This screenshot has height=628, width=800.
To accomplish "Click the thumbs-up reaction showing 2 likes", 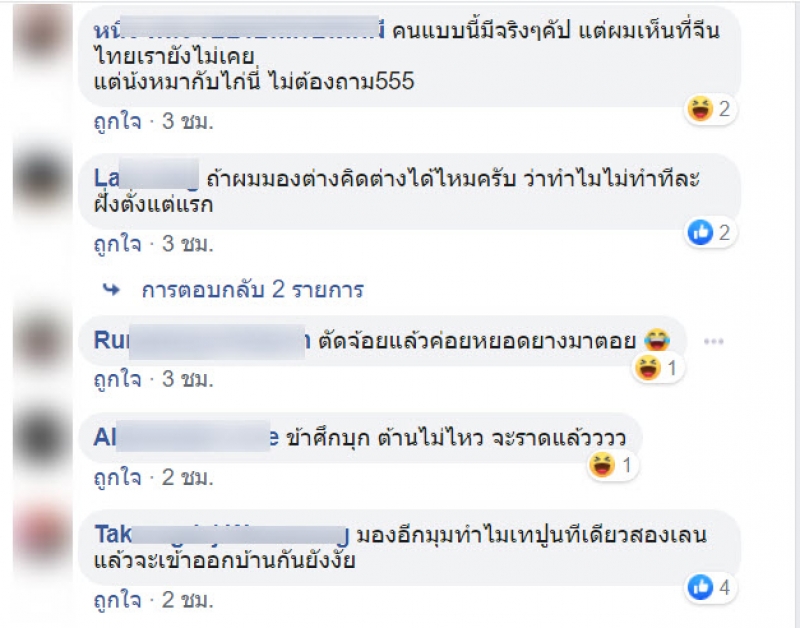I will point(710,233).
